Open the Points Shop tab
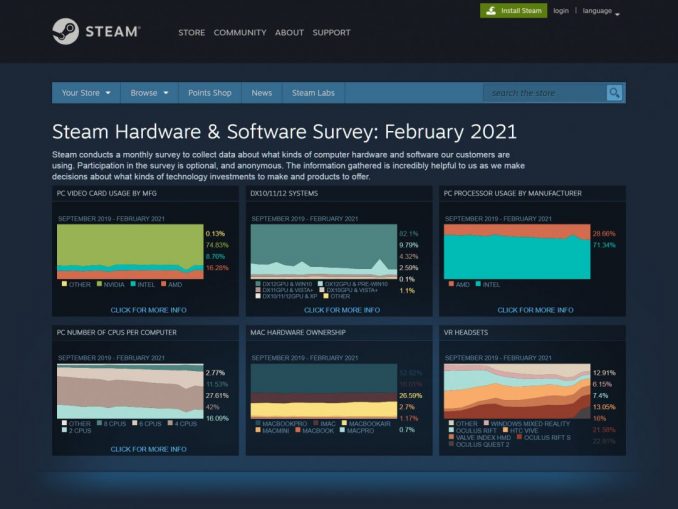 pyautogui.click(x=210, y=93)
